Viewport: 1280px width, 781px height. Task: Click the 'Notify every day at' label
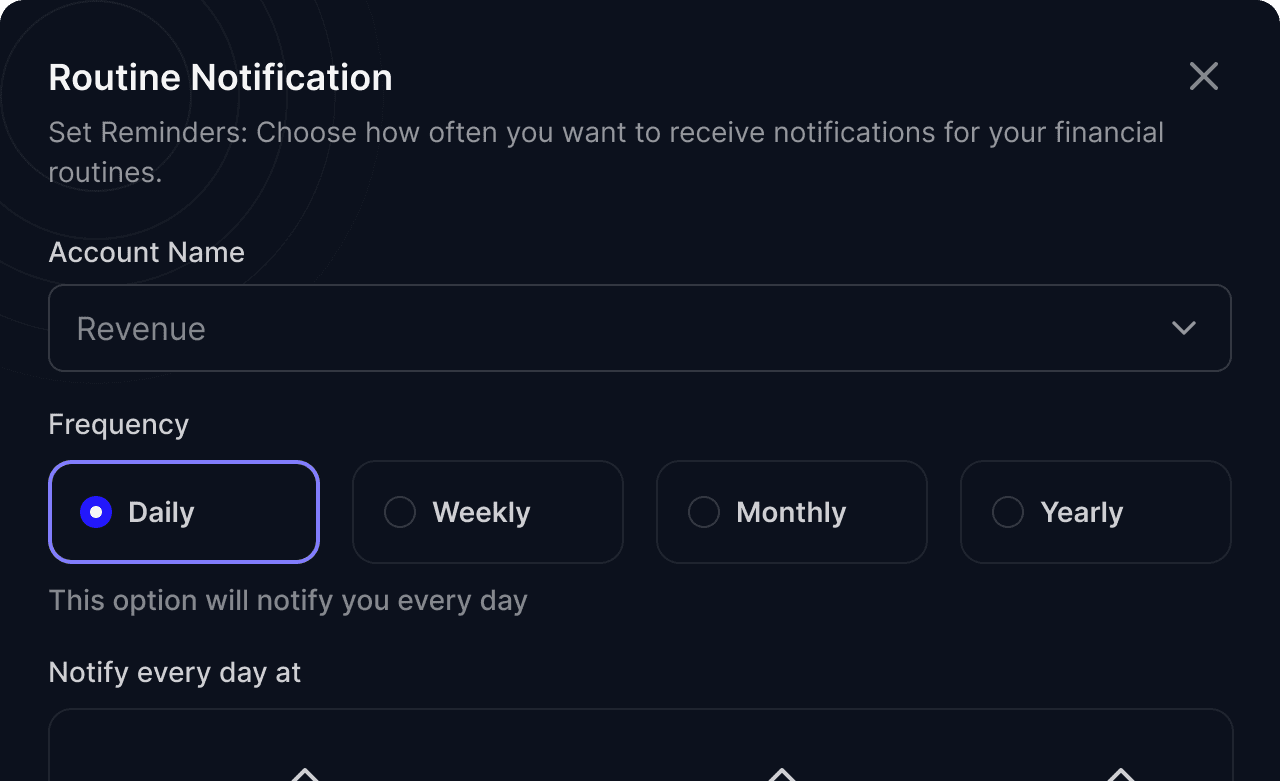[175, 672]
